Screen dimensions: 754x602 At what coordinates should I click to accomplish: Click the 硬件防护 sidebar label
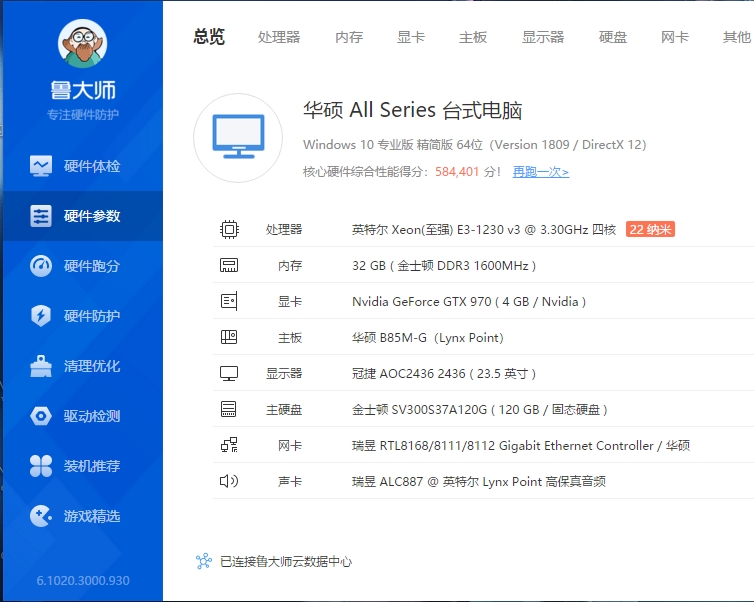[x=92, y=316]
